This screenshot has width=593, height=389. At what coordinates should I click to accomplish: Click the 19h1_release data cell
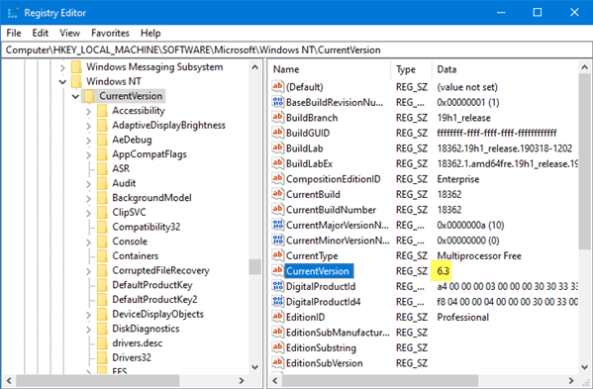click(x=464, y=118)
